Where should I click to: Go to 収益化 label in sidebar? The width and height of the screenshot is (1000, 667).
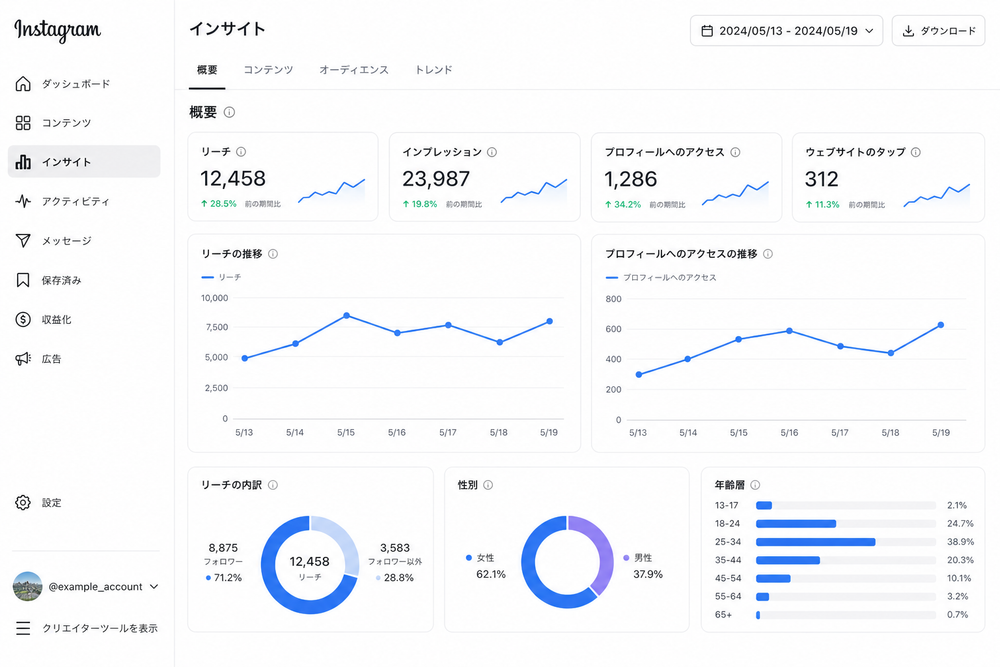pos(57,319)
